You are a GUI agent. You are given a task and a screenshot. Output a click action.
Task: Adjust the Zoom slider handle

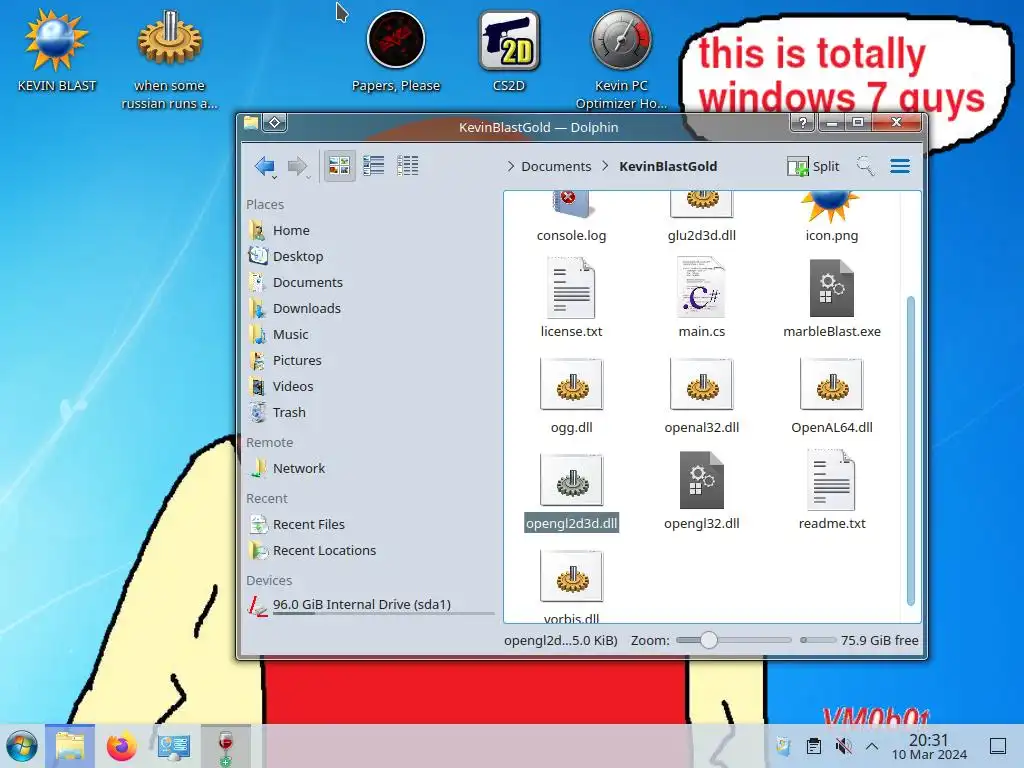[x=708, y=640]
